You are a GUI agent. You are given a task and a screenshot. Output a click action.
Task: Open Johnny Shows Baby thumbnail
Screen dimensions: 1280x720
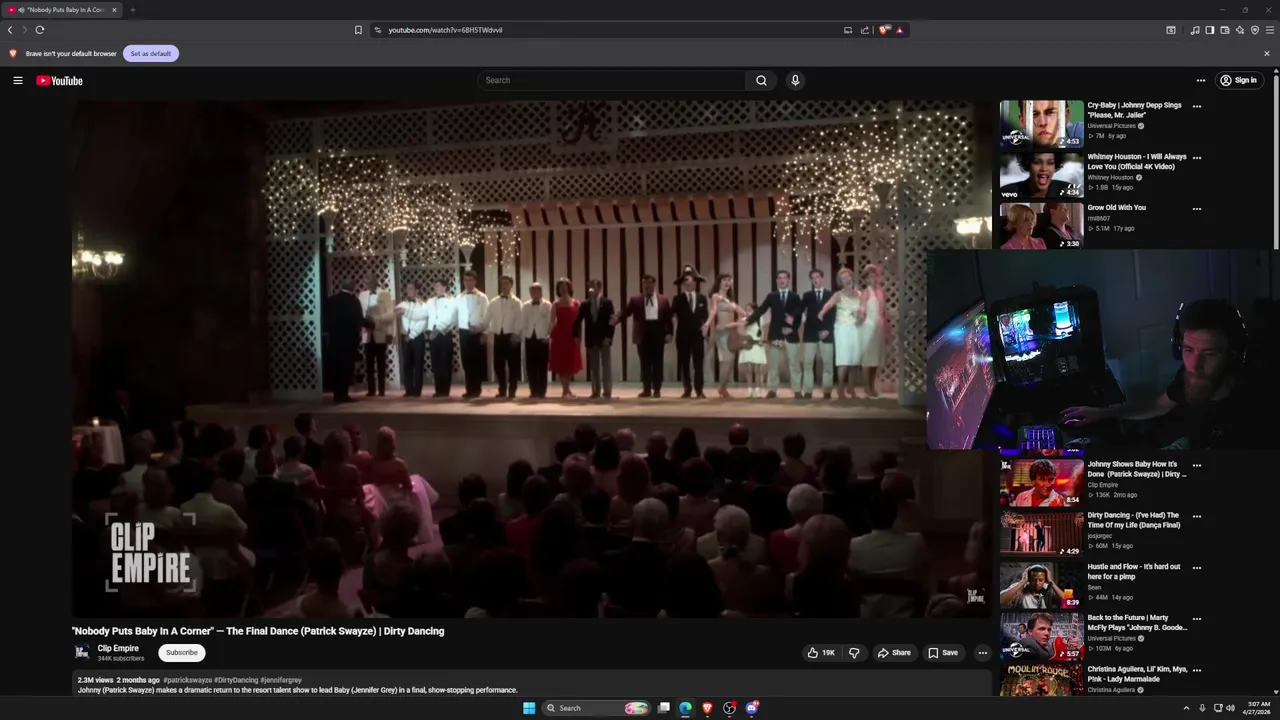pos(1041,482)
